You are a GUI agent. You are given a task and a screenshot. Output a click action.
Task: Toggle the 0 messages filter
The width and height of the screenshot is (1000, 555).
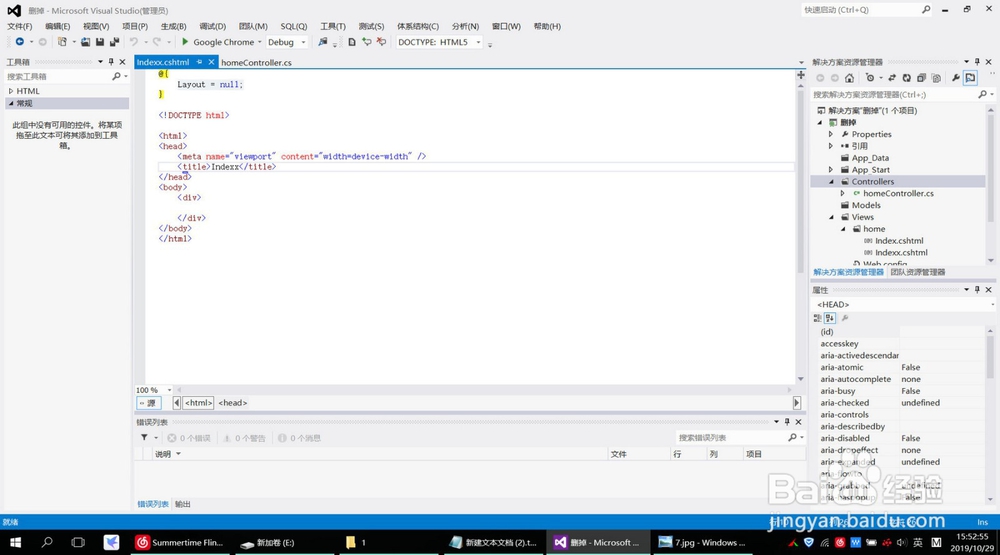pos(300,438)
